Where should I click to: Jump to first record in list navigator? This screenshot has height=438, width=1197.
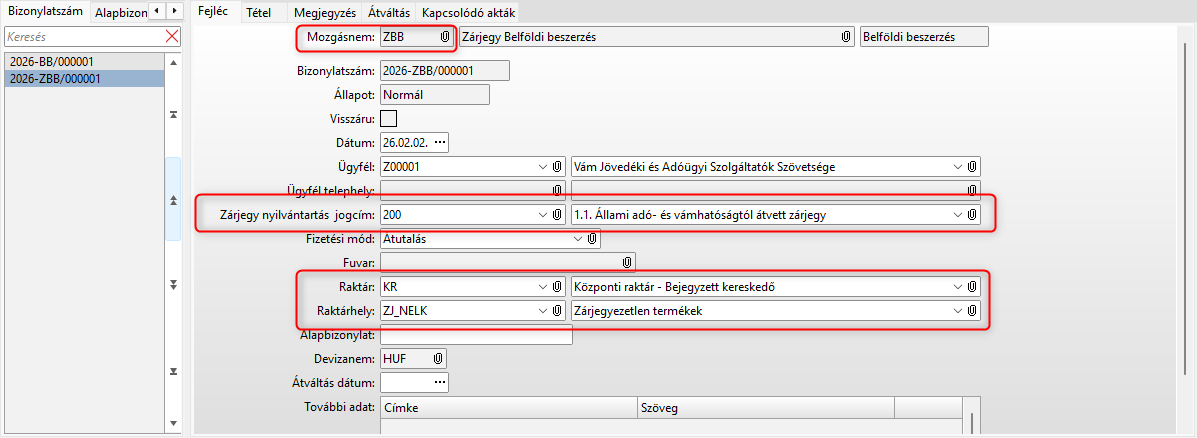(x=173, y=114)
